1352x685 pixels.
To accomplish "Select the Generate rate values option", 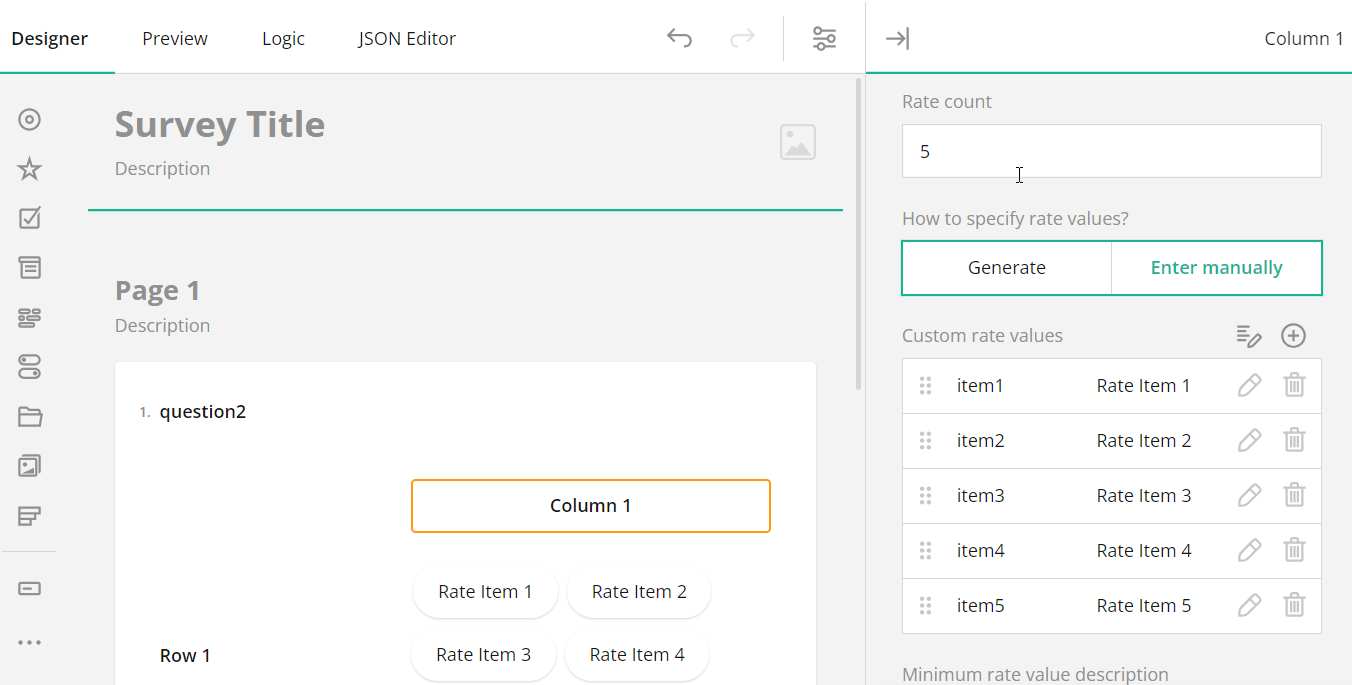I will [x=1006, y=267].
